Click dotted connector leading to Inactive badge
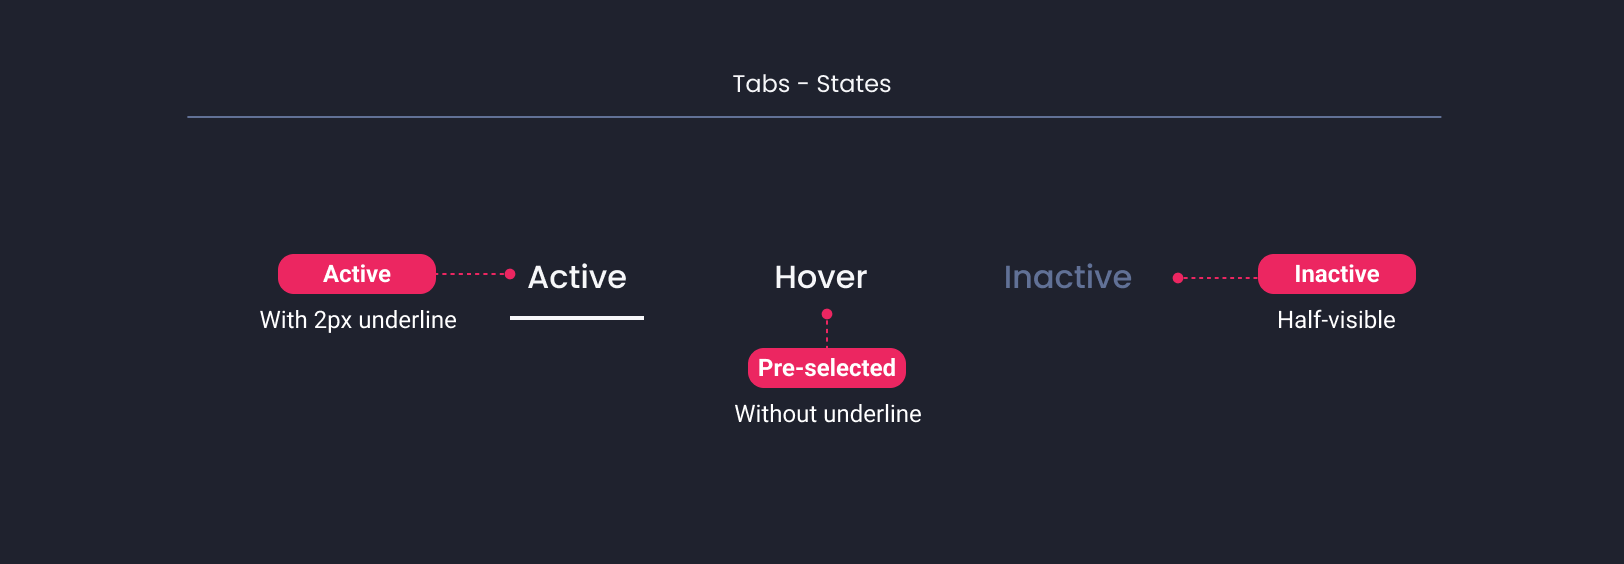Image resolution: width=1624 pixels, height=564 pixels. coord(1221,278)
